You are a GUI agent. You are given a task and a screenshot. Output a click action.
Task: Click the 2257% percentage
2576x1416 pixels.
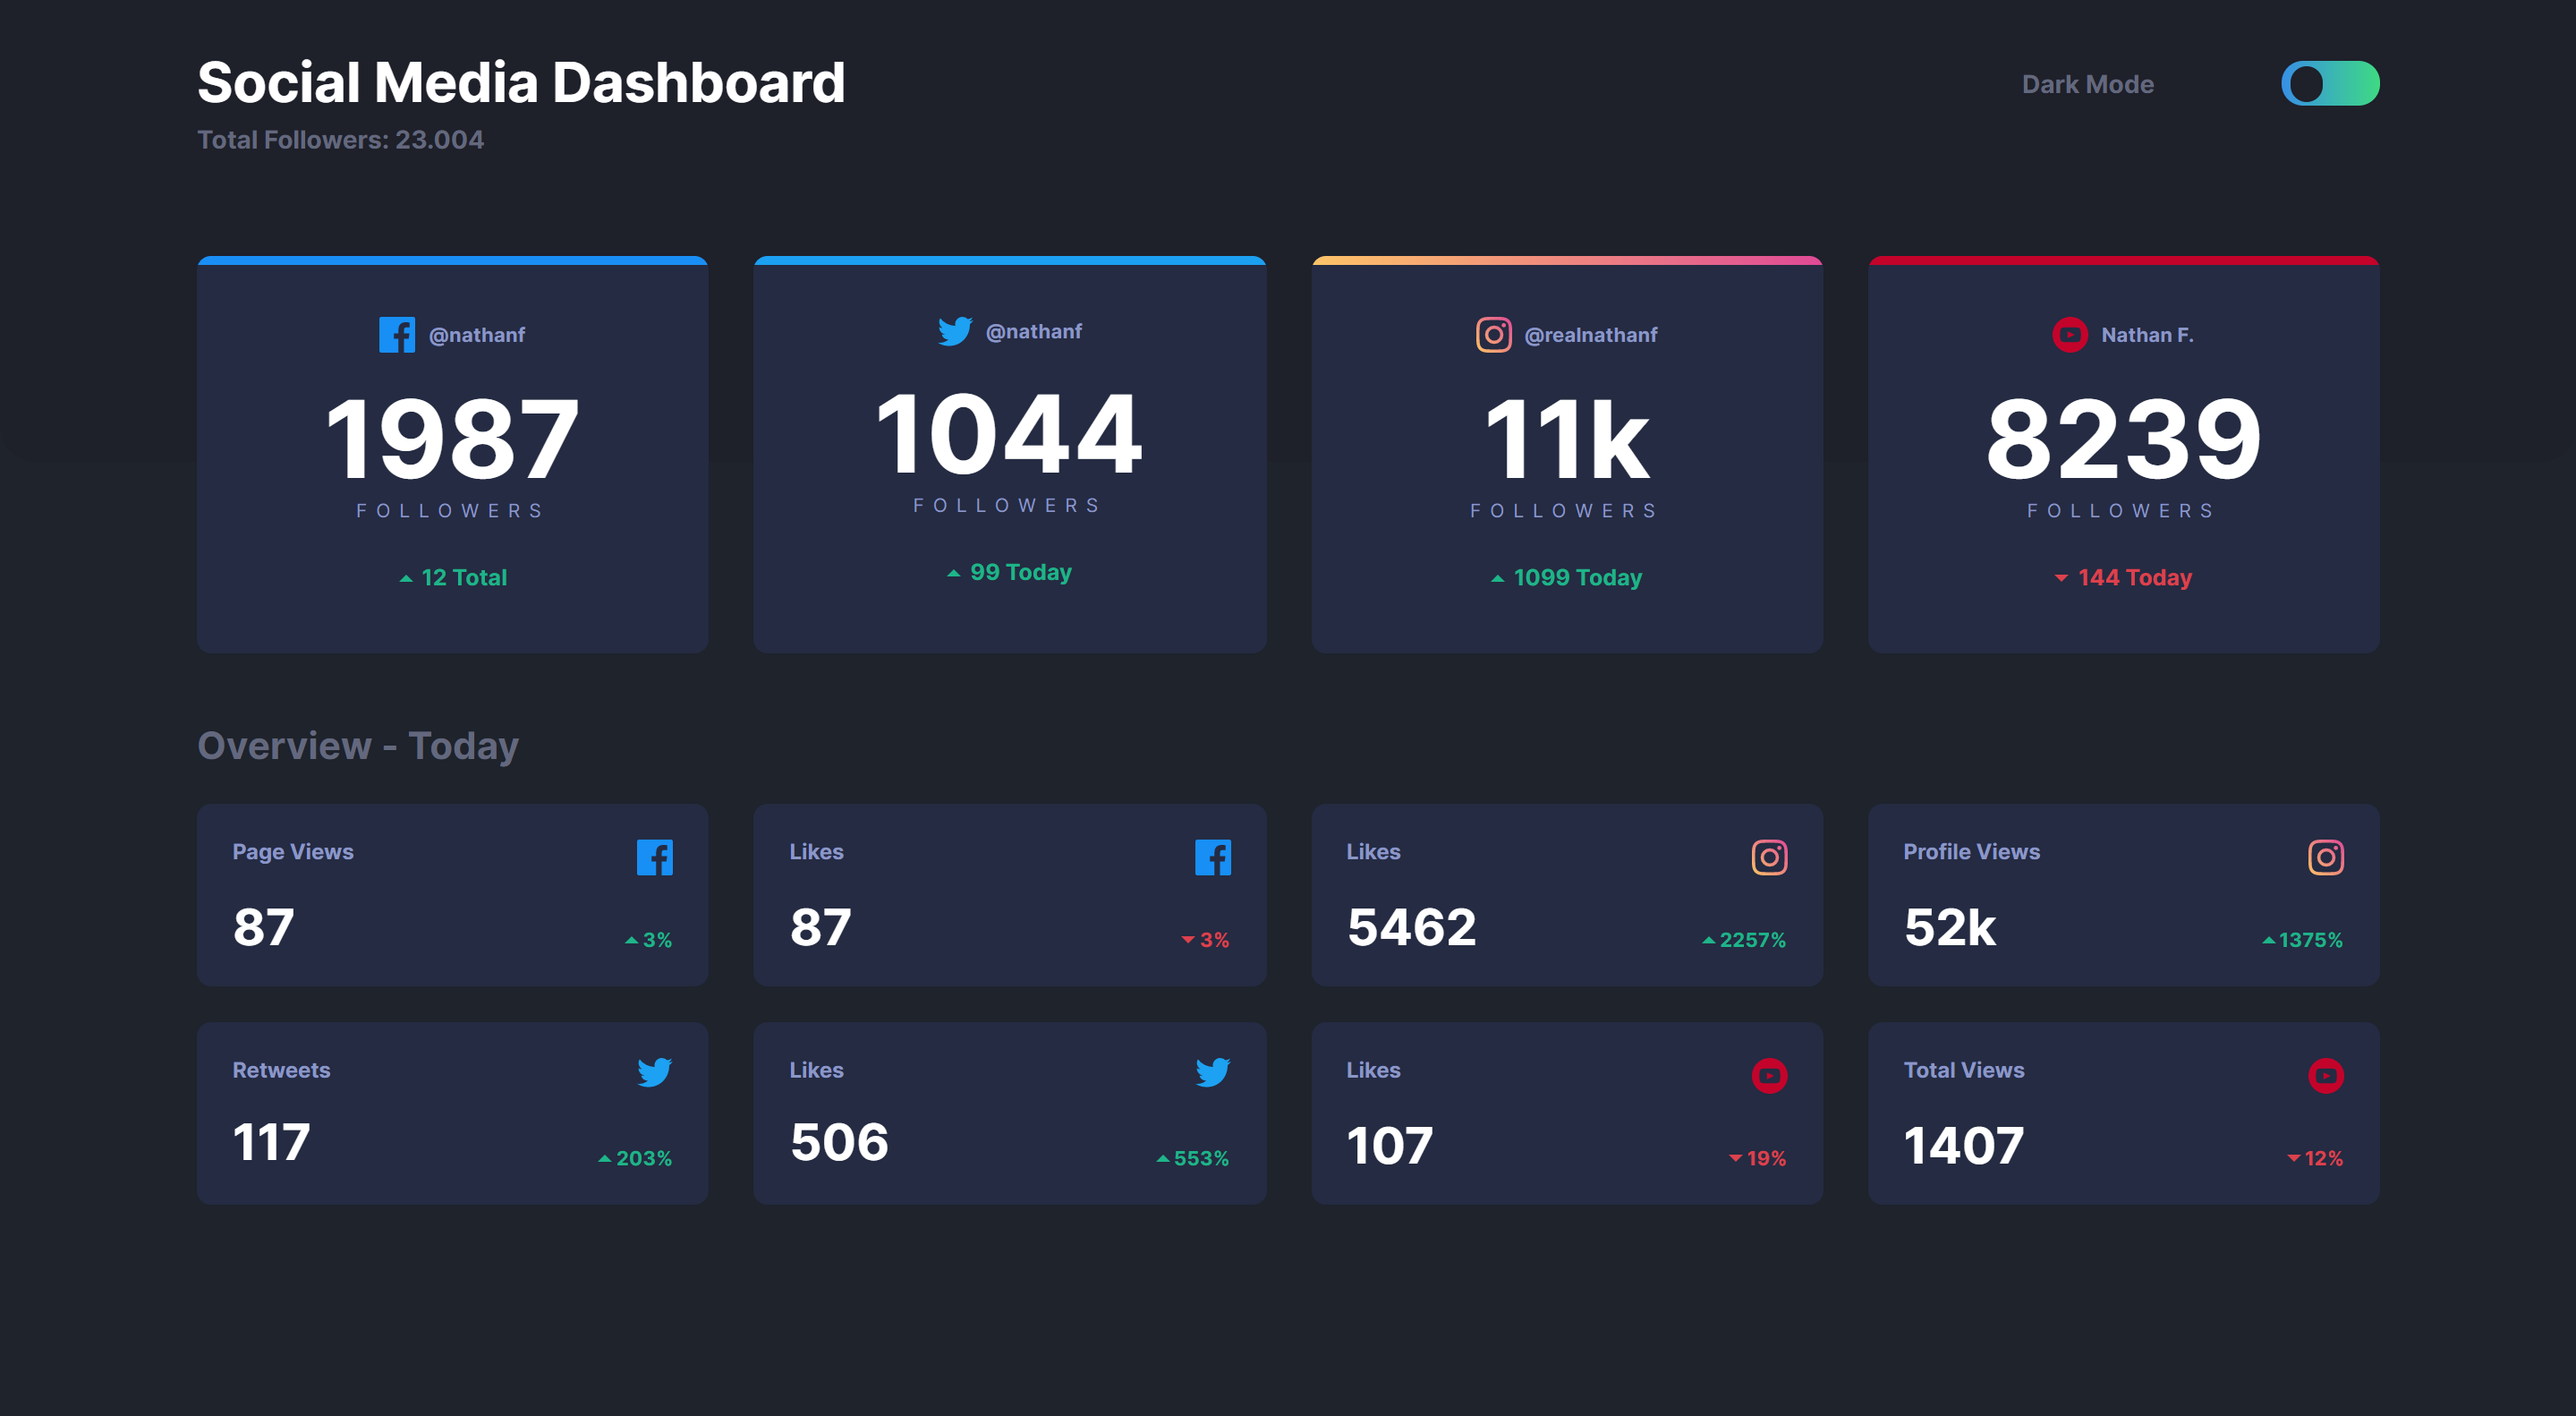tap(1752, 940)
